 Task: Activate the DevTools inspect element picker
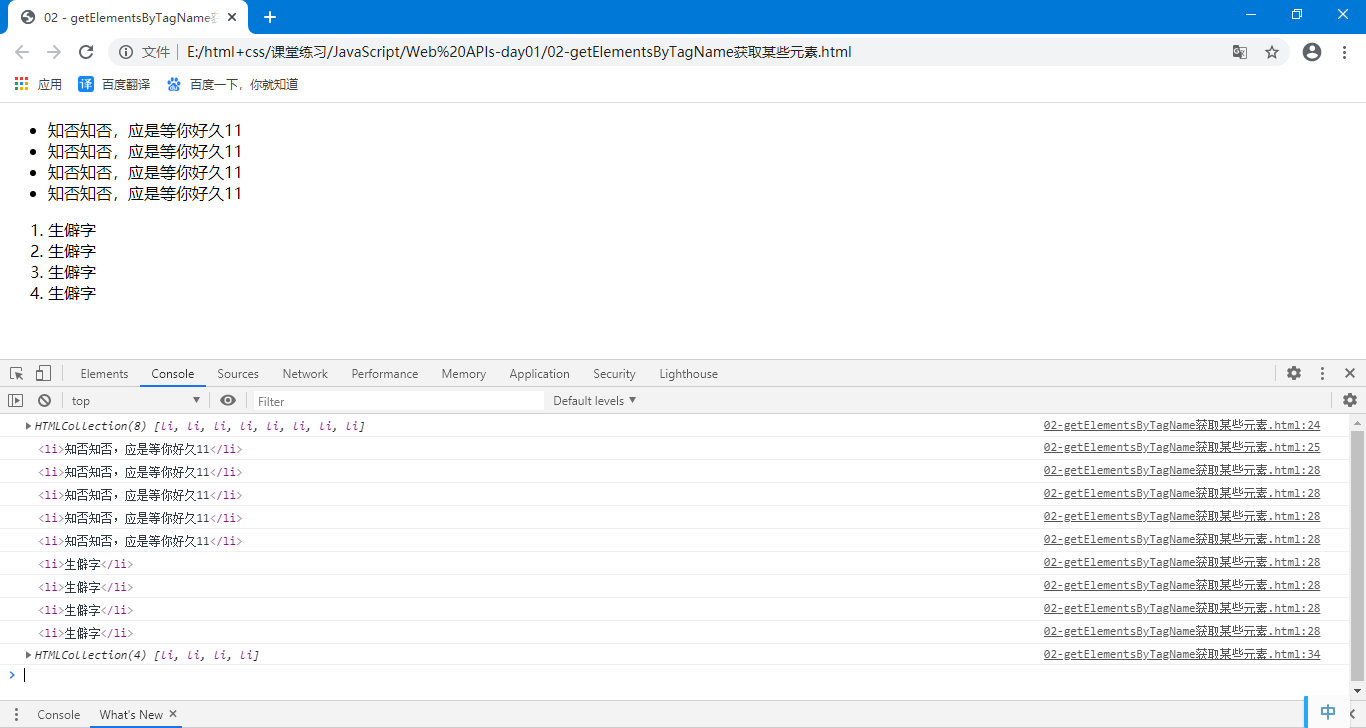pyautogui.click(x=17, y=373)
